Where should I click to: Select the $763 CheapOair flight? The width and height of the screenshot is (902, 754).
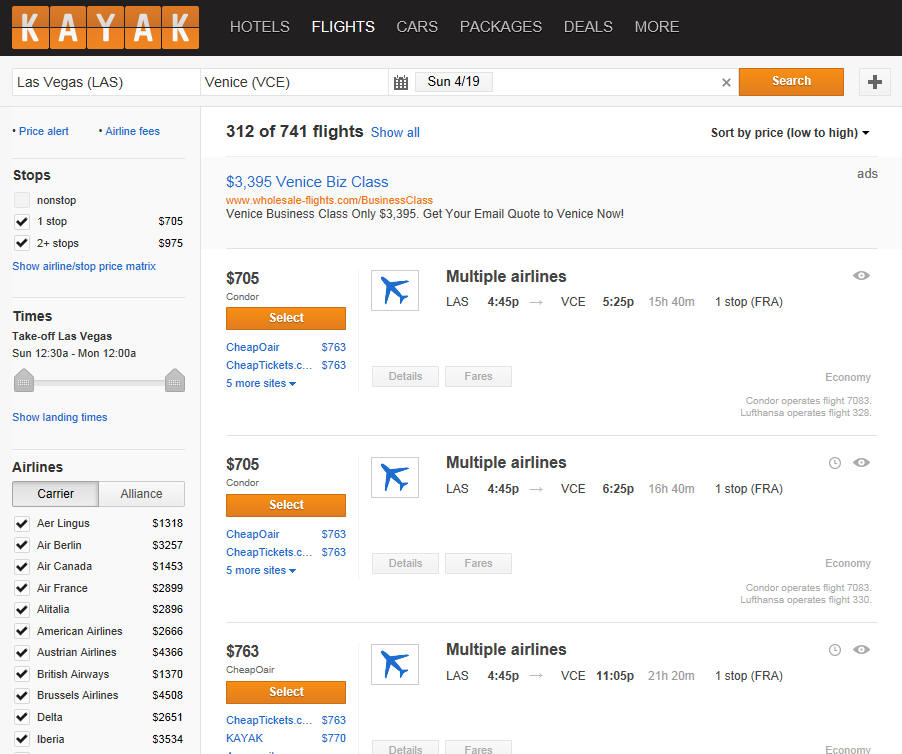(x=286, y=692)
